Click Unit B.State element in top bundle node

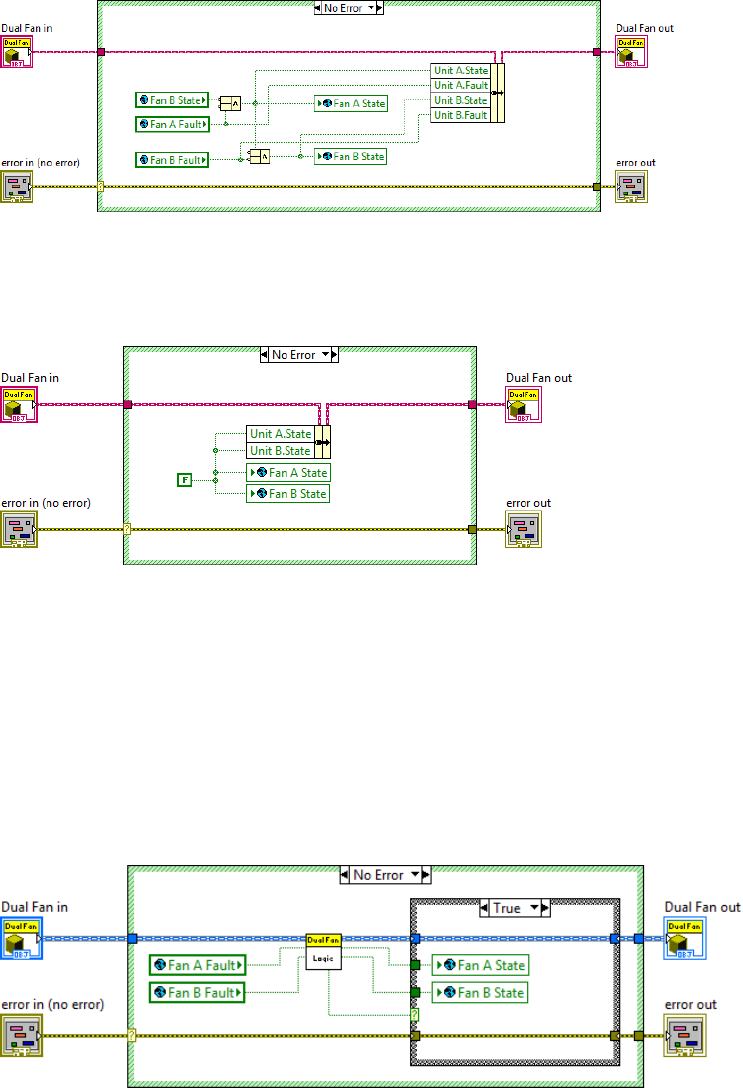tap(461, 101)
